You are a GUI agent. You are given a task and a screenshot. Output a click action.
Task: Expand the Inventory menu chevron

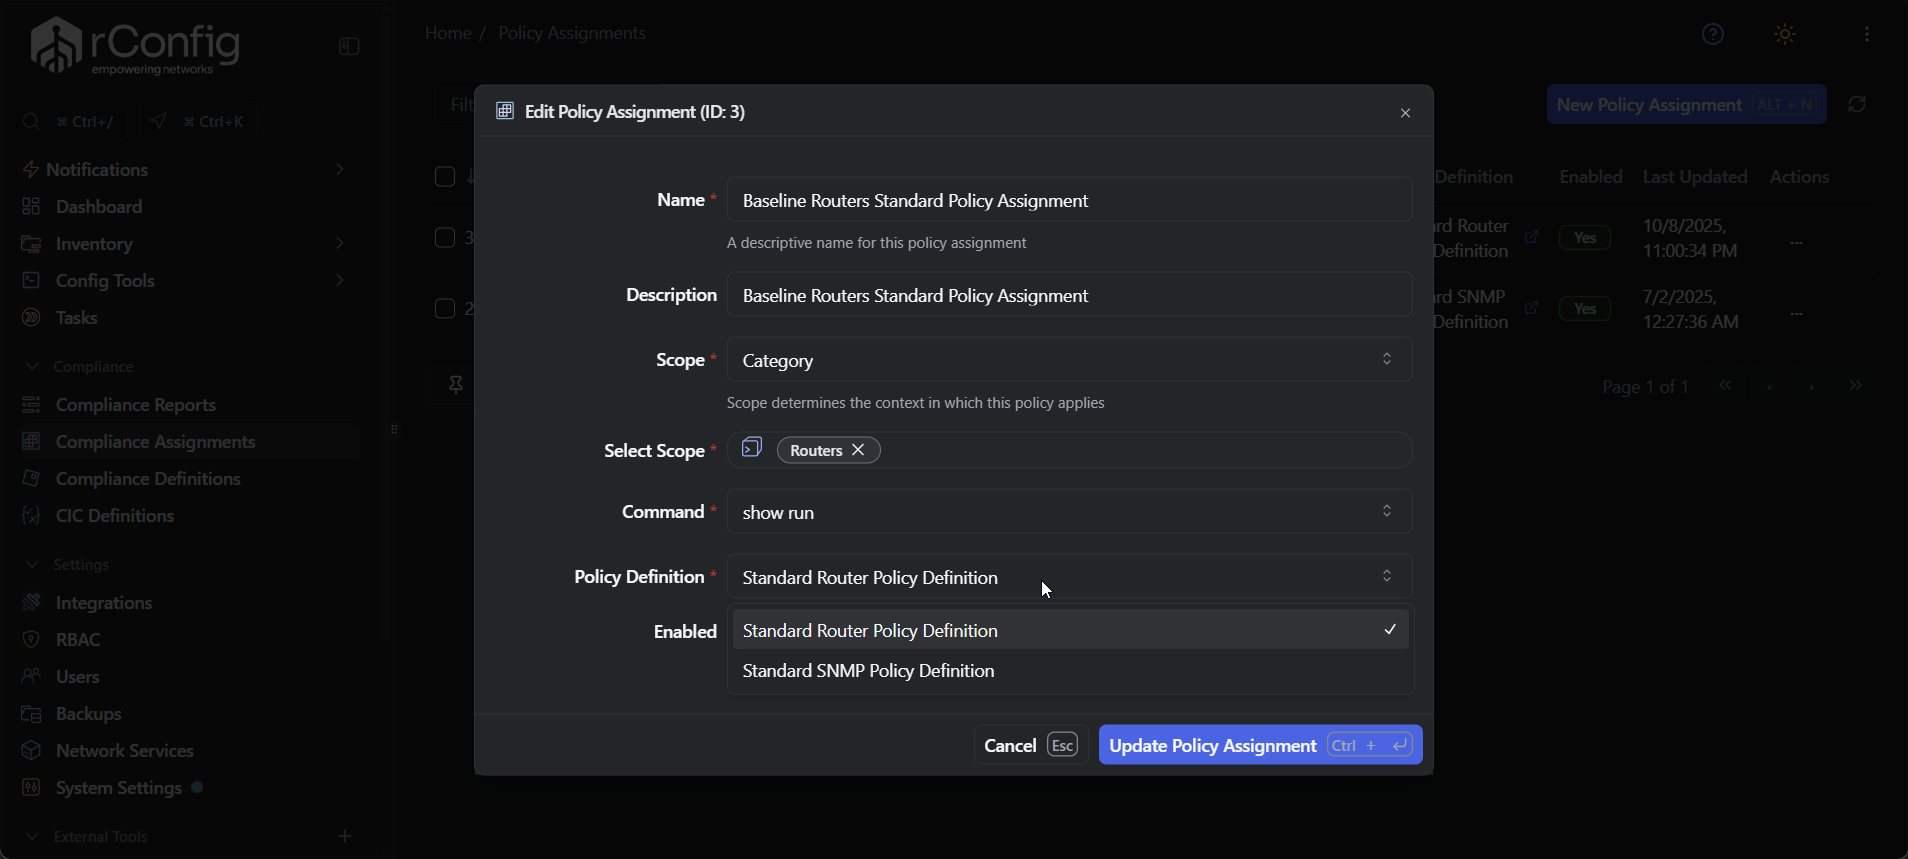click(x=340, y=243)
